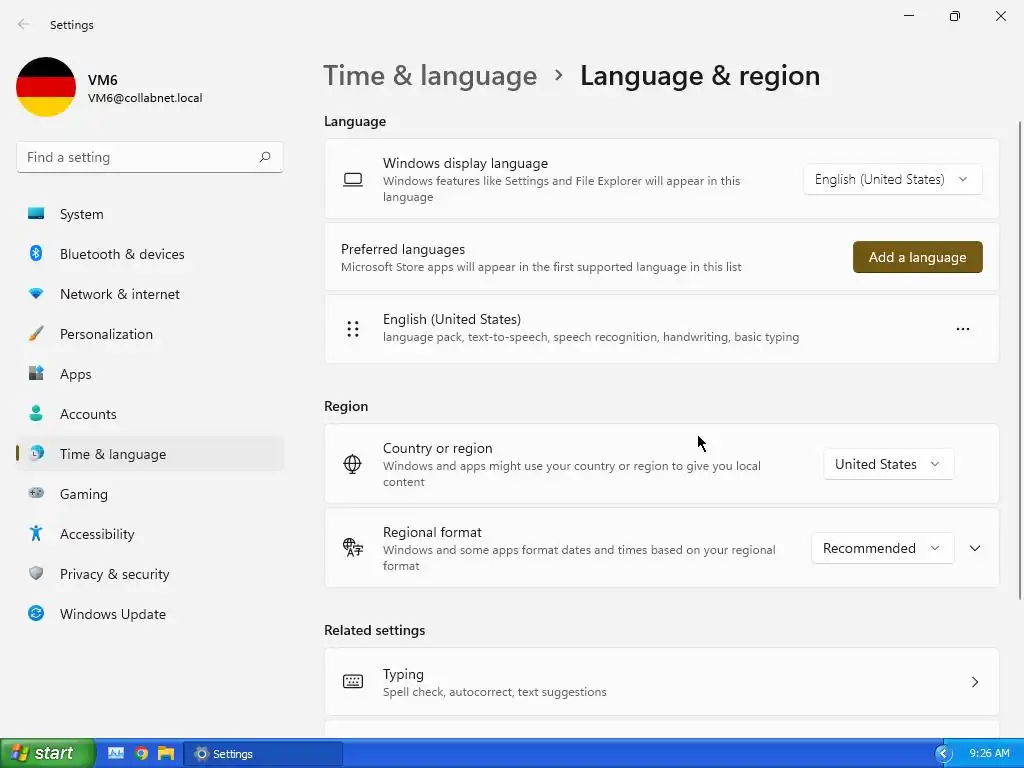
Task: Select Gaming in the sidebar
Action: click(150, 494)
